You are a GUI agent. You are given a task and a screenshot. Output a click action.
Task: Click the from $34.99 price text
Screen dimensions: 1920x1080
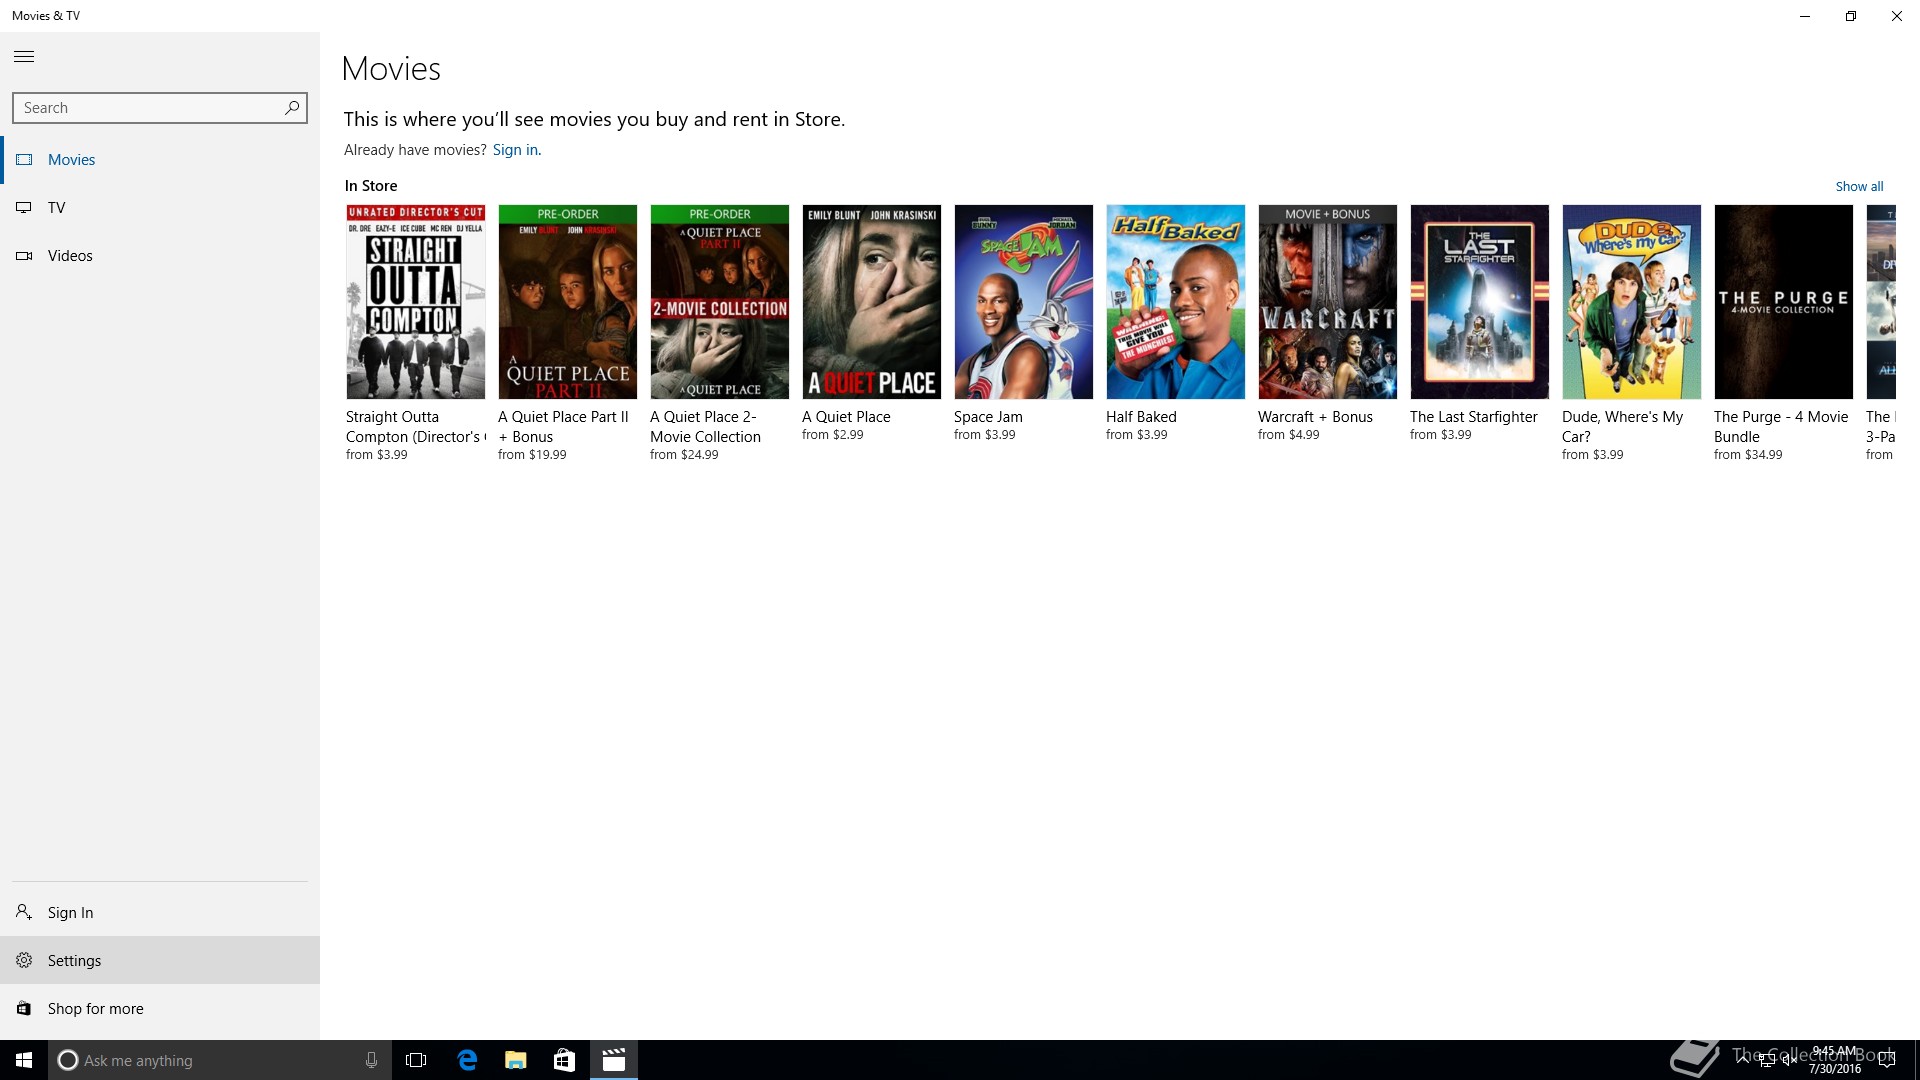tap(1748, 455)
